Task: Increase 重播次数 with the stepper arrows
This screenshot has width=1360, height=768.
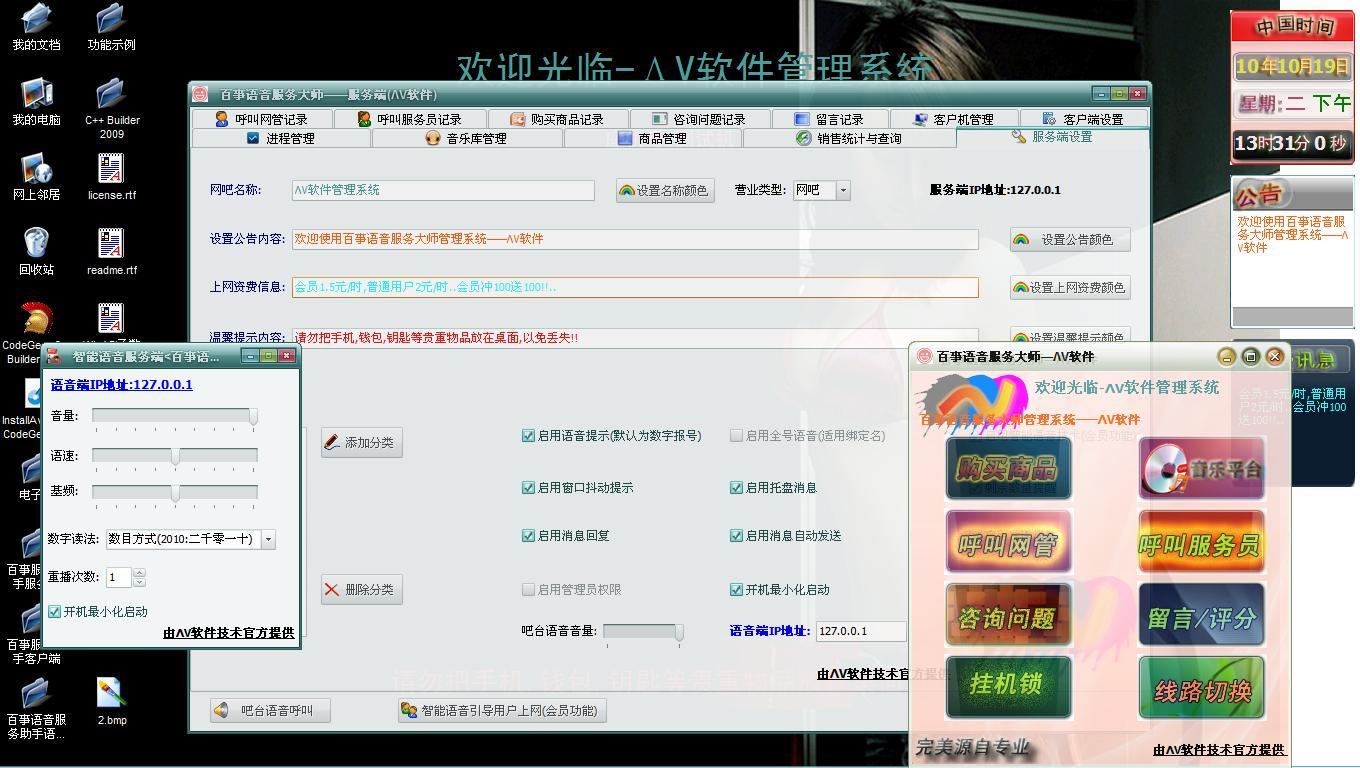Action: (x=139, y=573)
